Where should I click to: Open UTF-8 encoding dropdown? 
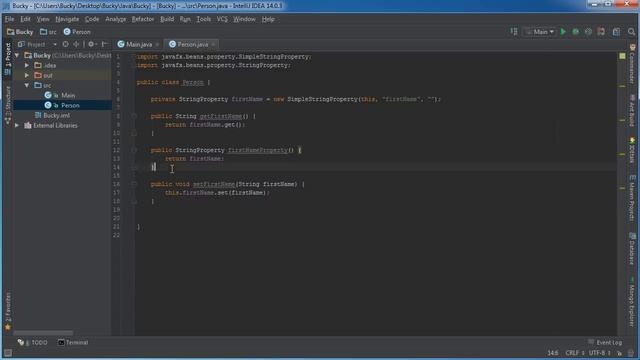(599, 353)
